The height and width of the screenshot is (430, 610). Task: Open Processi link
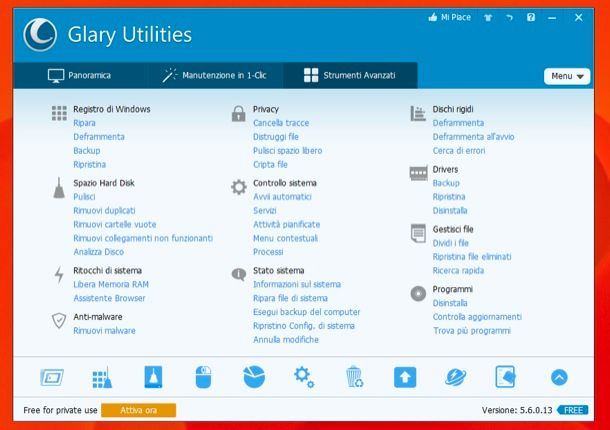click(268, 252)
